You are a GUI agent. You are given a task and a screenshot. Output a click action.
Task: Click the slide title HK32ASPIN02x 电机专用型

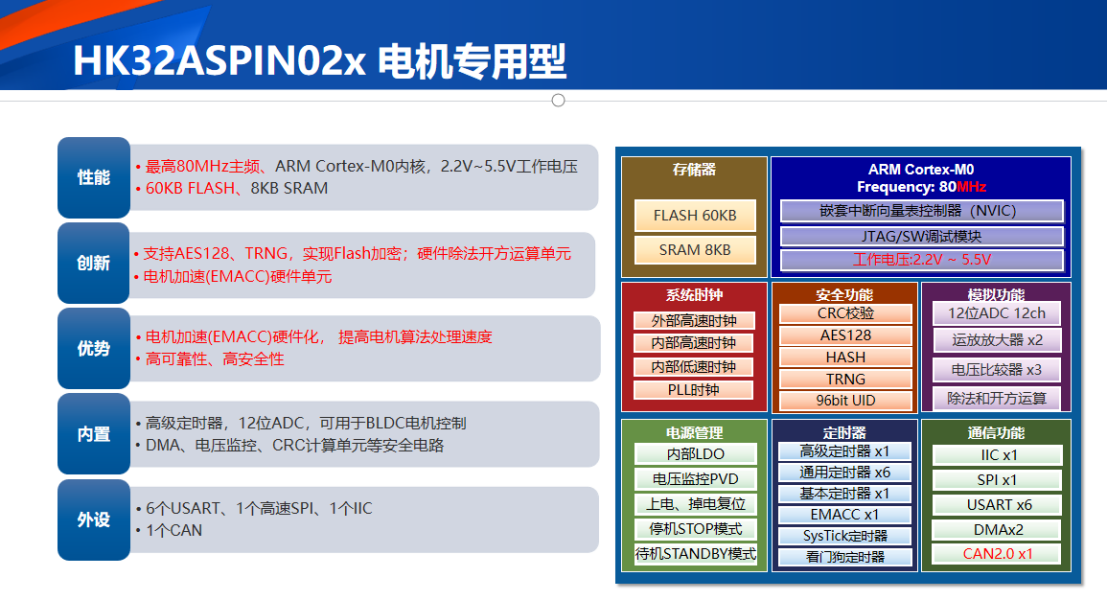coord(320,61)
